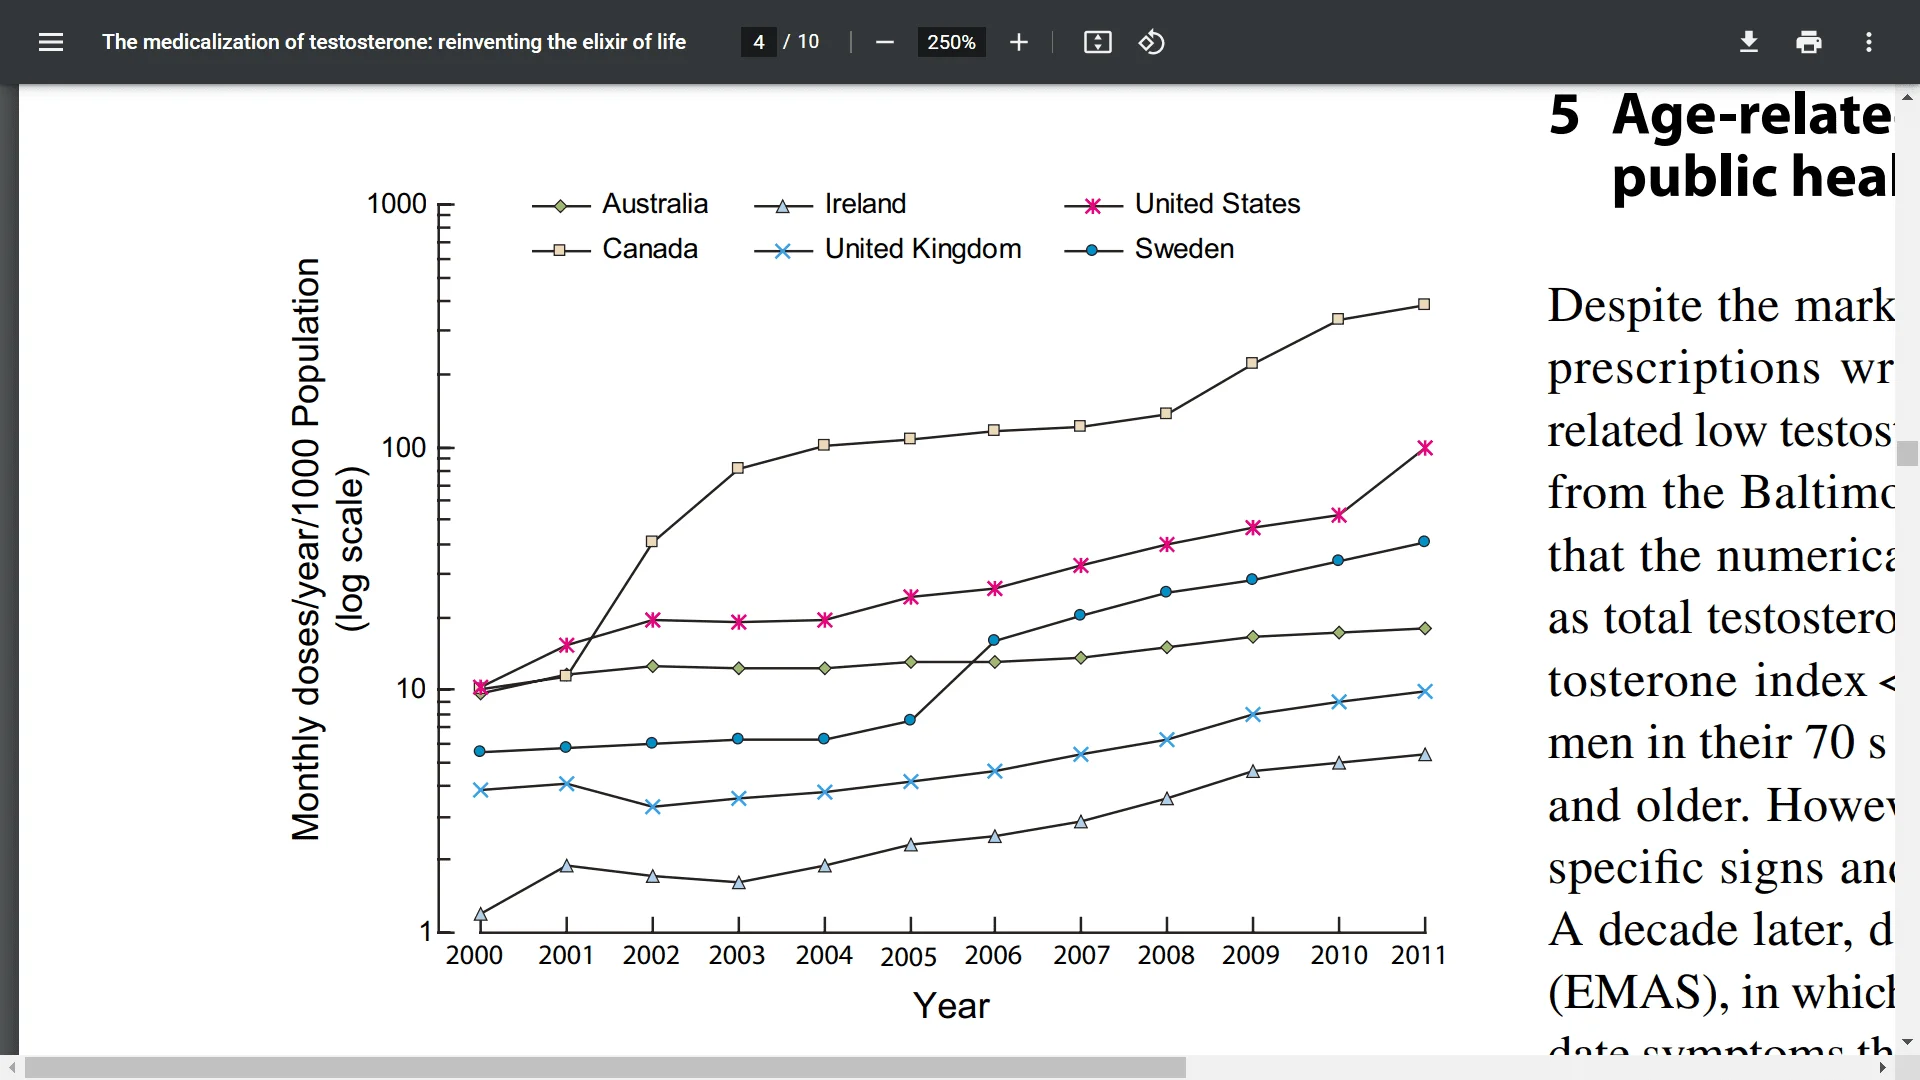Click the United Kingdom legend label
1920x1080 pixels.
point(923,249)
